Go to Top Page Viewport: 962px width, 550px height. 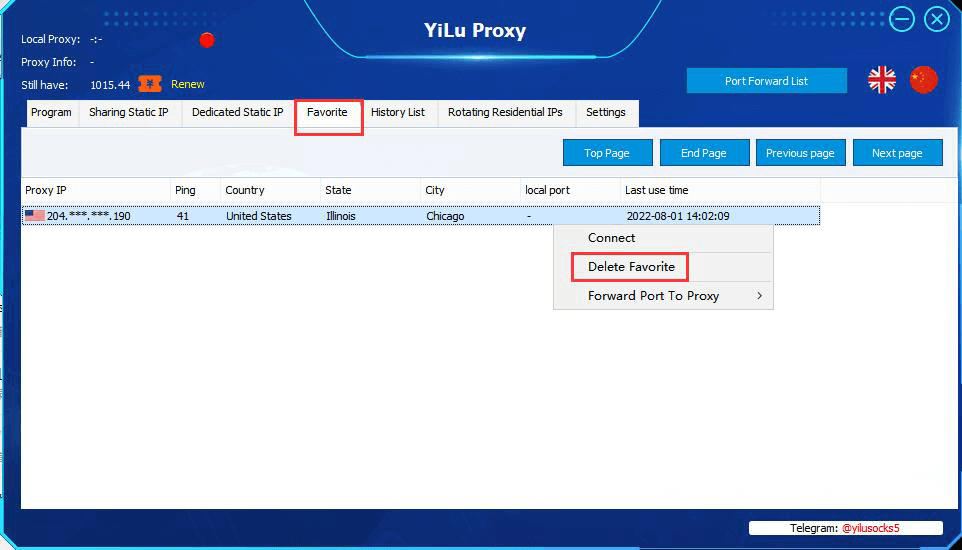pos(607,153)
